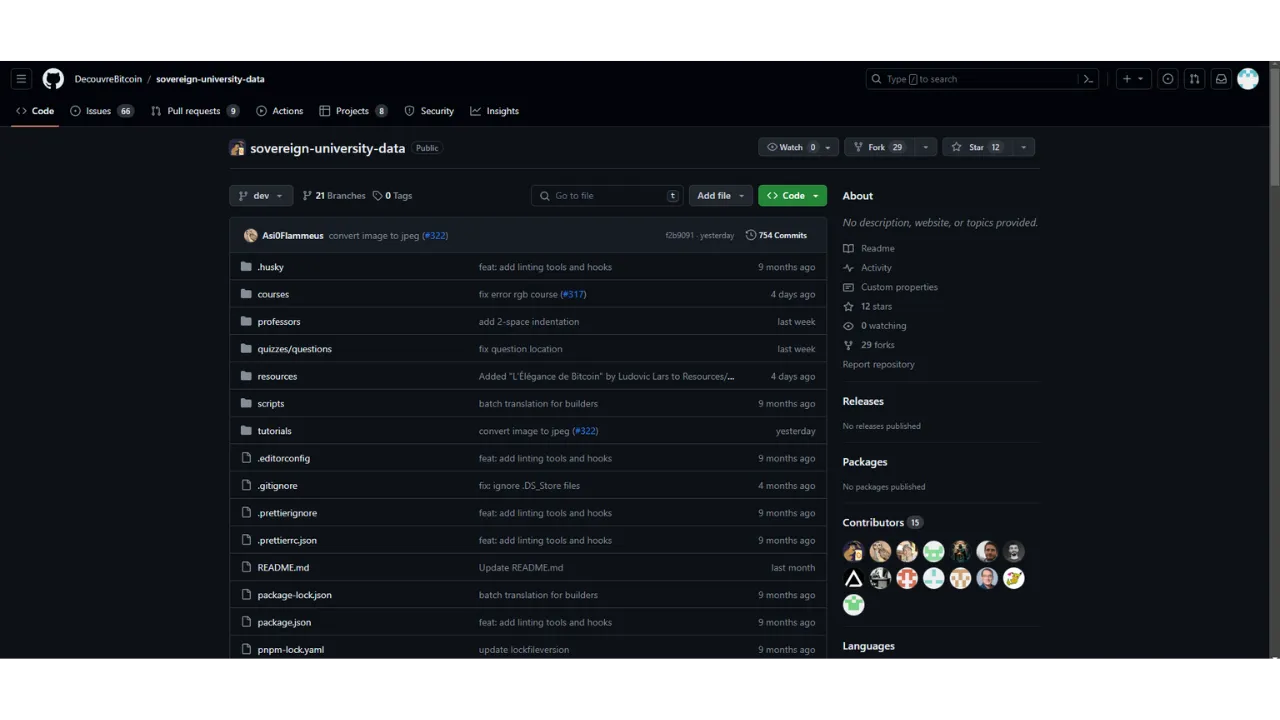Open the 21 Branches link
Screen dimensions: 1280x720
coord(334,196)
